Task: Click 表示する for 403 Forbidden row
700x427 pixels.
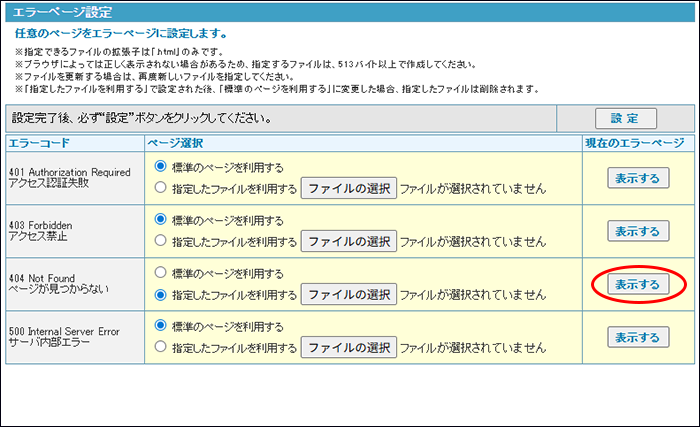Action: pyautogui.click(x=638, y=231)
